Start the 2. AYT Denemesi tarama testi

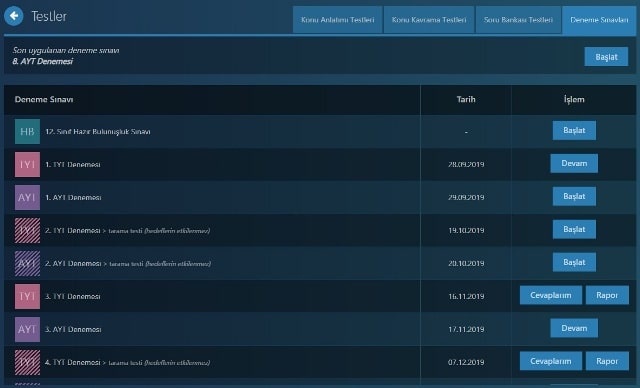pyautogui.click(x=574, y=262)
